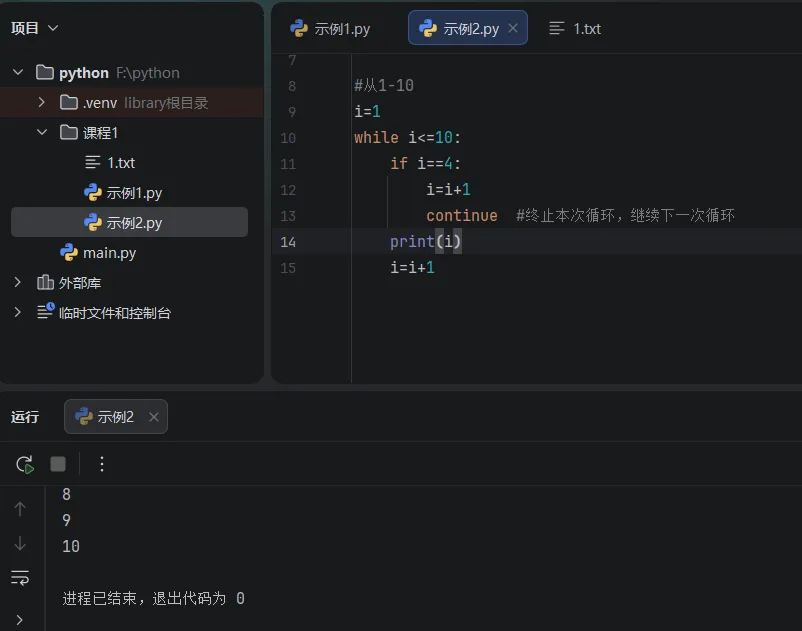Click the 外部库 library icon
Screen dimensions: 802x631
coord(45,282)
